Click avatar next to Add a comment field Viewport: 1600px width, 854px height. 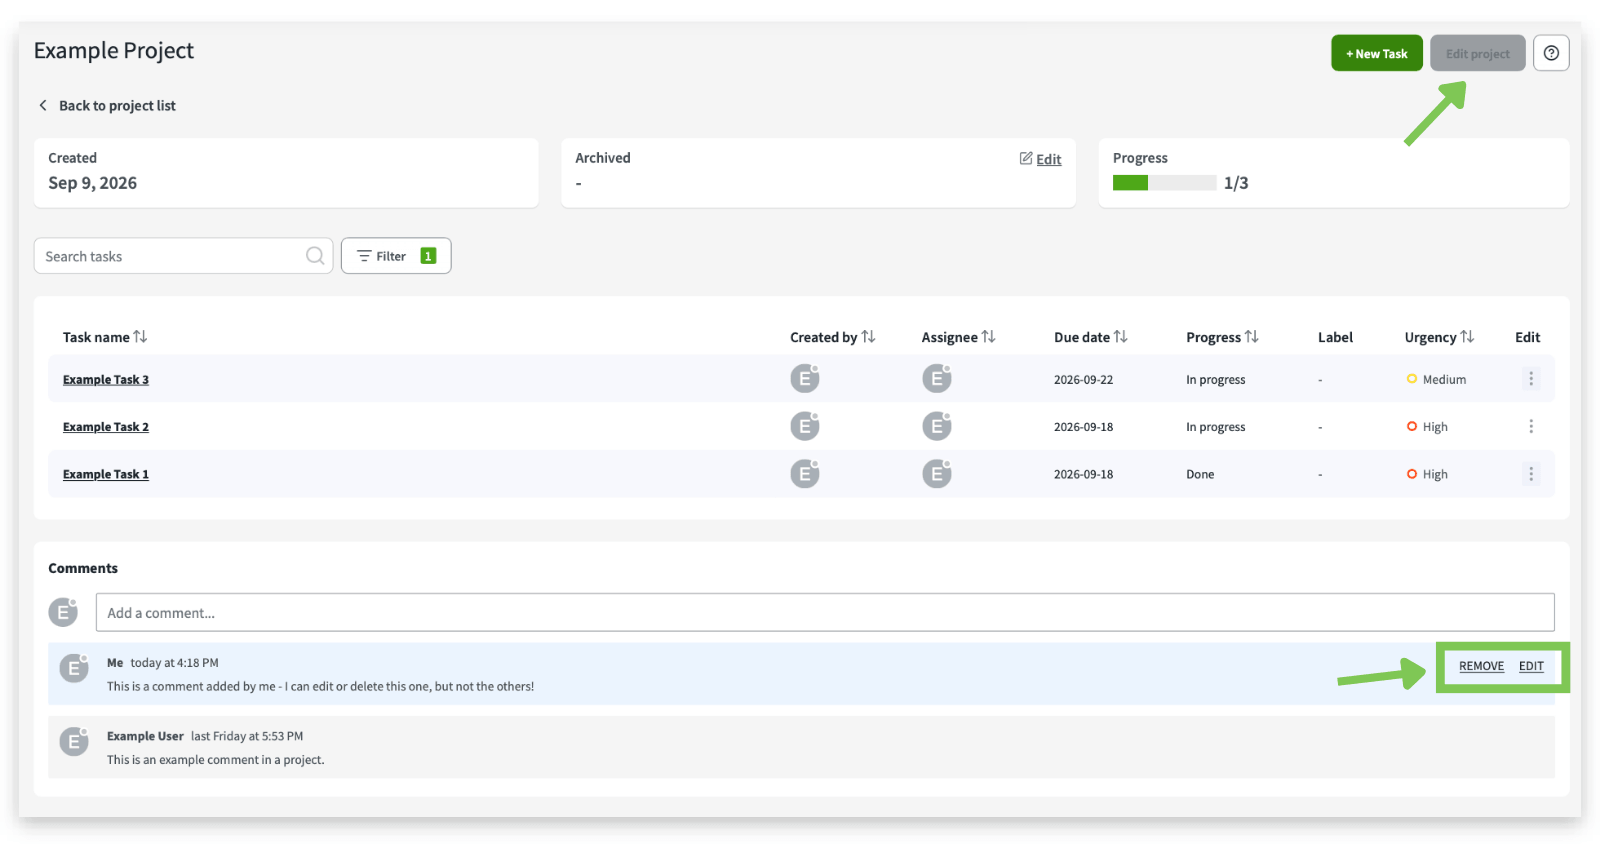[x=63, y=612]
